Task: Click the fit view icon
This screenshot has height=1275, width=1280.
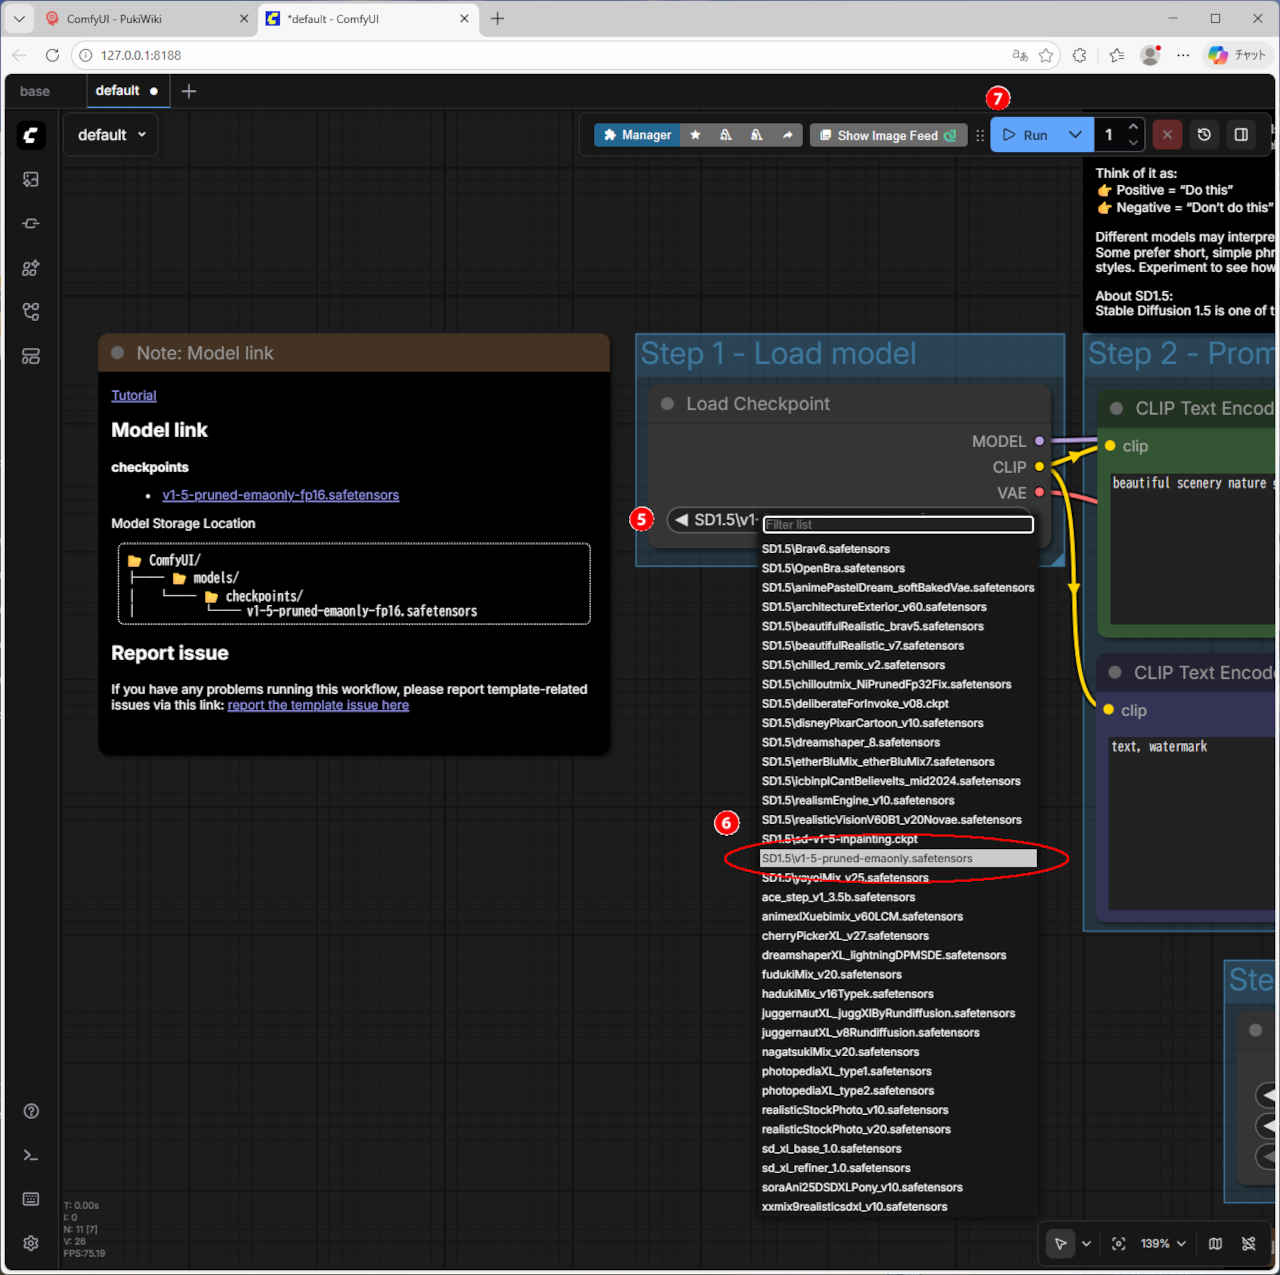Action: [x=1118, y=1243]
